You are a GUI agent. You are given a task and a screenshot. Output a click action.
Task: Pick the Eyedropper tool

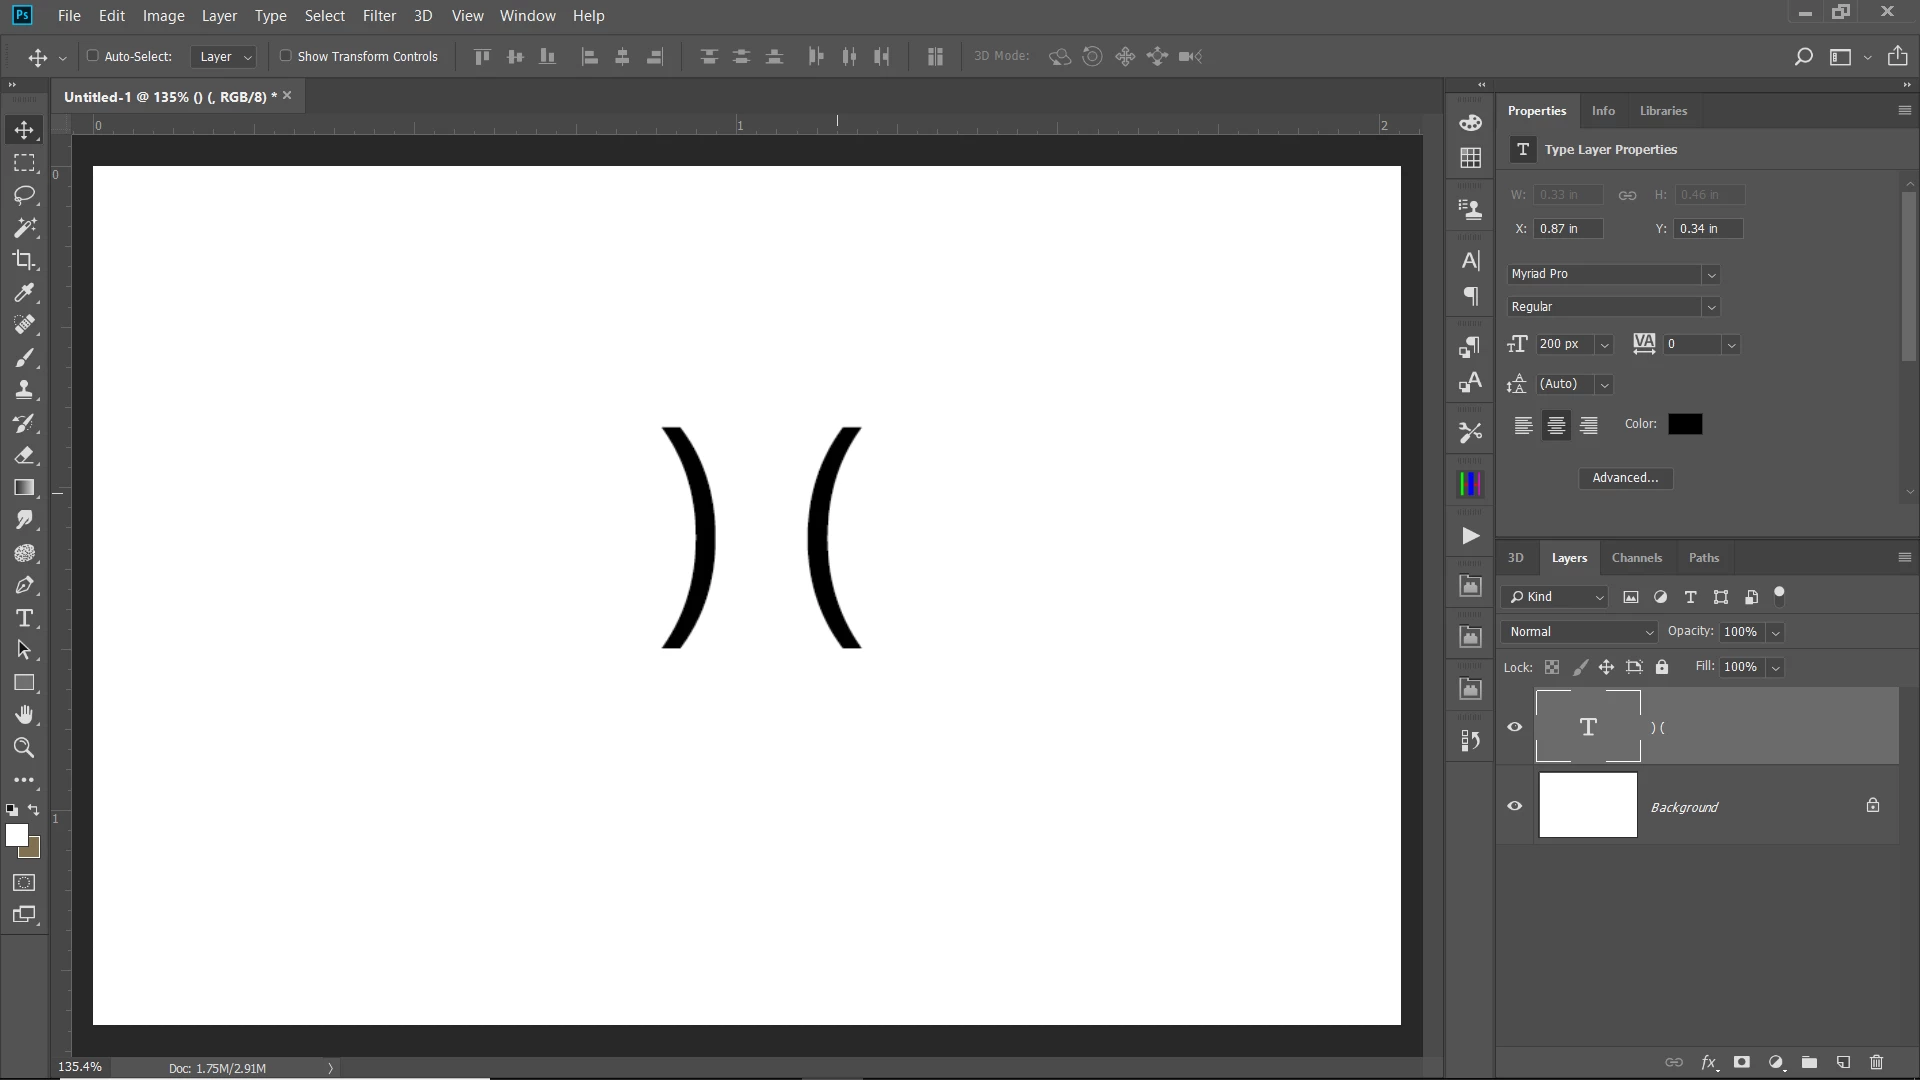24,293
